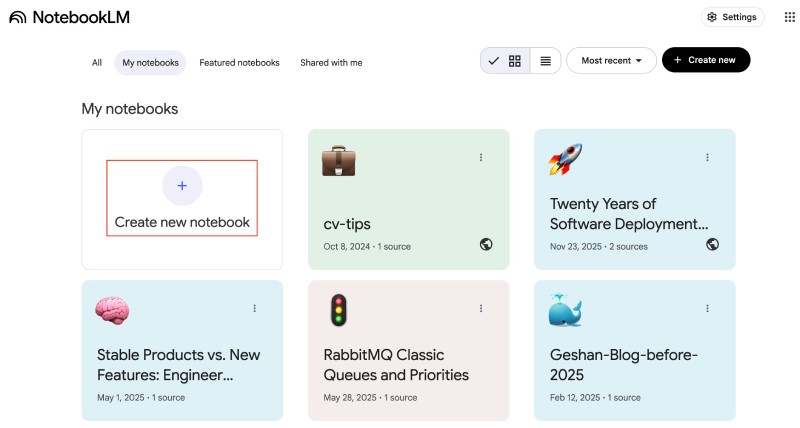The width and height of the screenshot is (800, 428).
Task: Click the globe icon on Twenty Years card
Action: pyautogui.click(x=712, y=244)
